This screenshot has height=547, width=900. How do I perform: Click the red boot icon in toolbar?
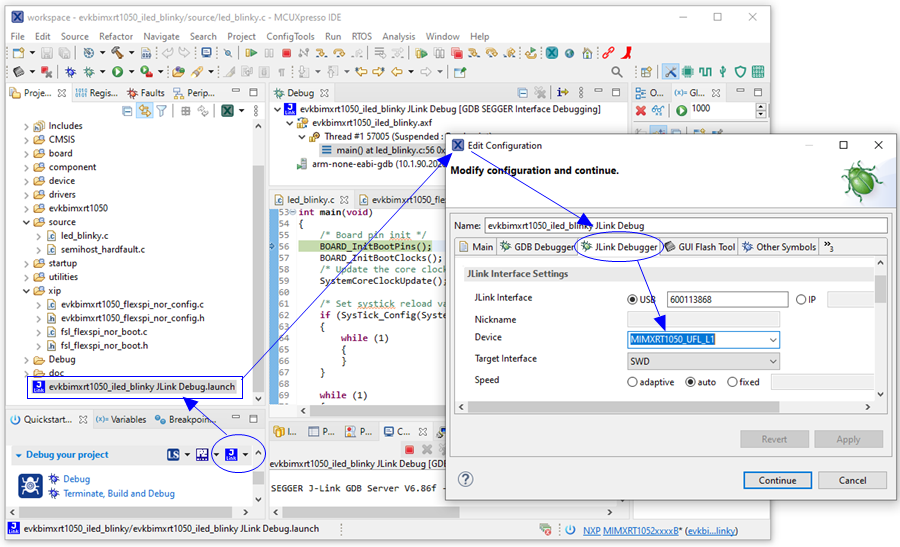click(x=627, y=53)
